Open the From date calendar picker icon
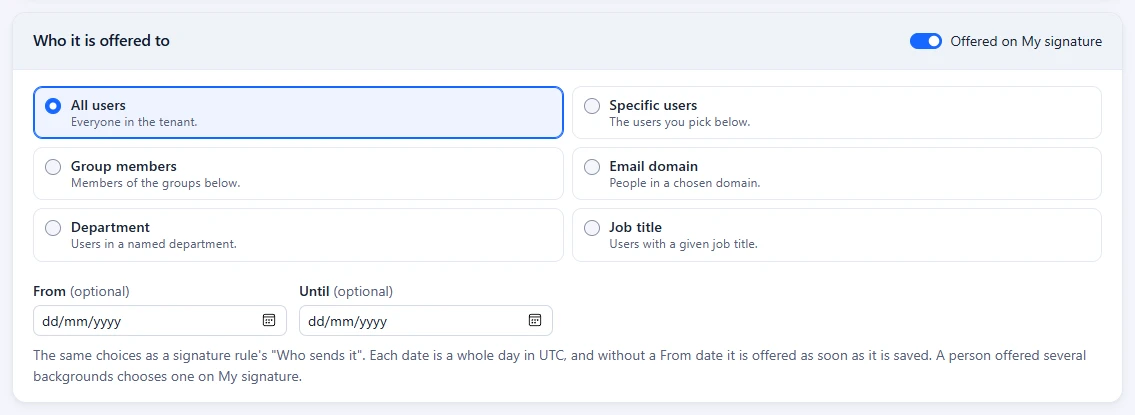Viewport: 1135px width, 415px height. coord(269,321)
